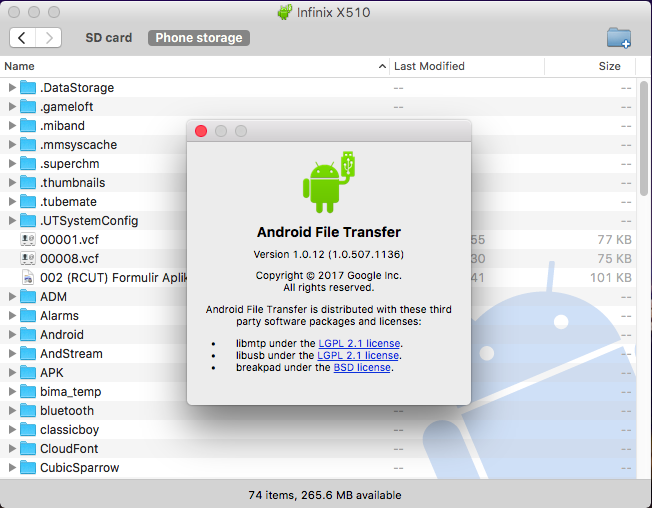The width and height of the screenshot is (652, 508).
Task: Expand the .DataStorage folder triangle
Action: tap(12, 88)
